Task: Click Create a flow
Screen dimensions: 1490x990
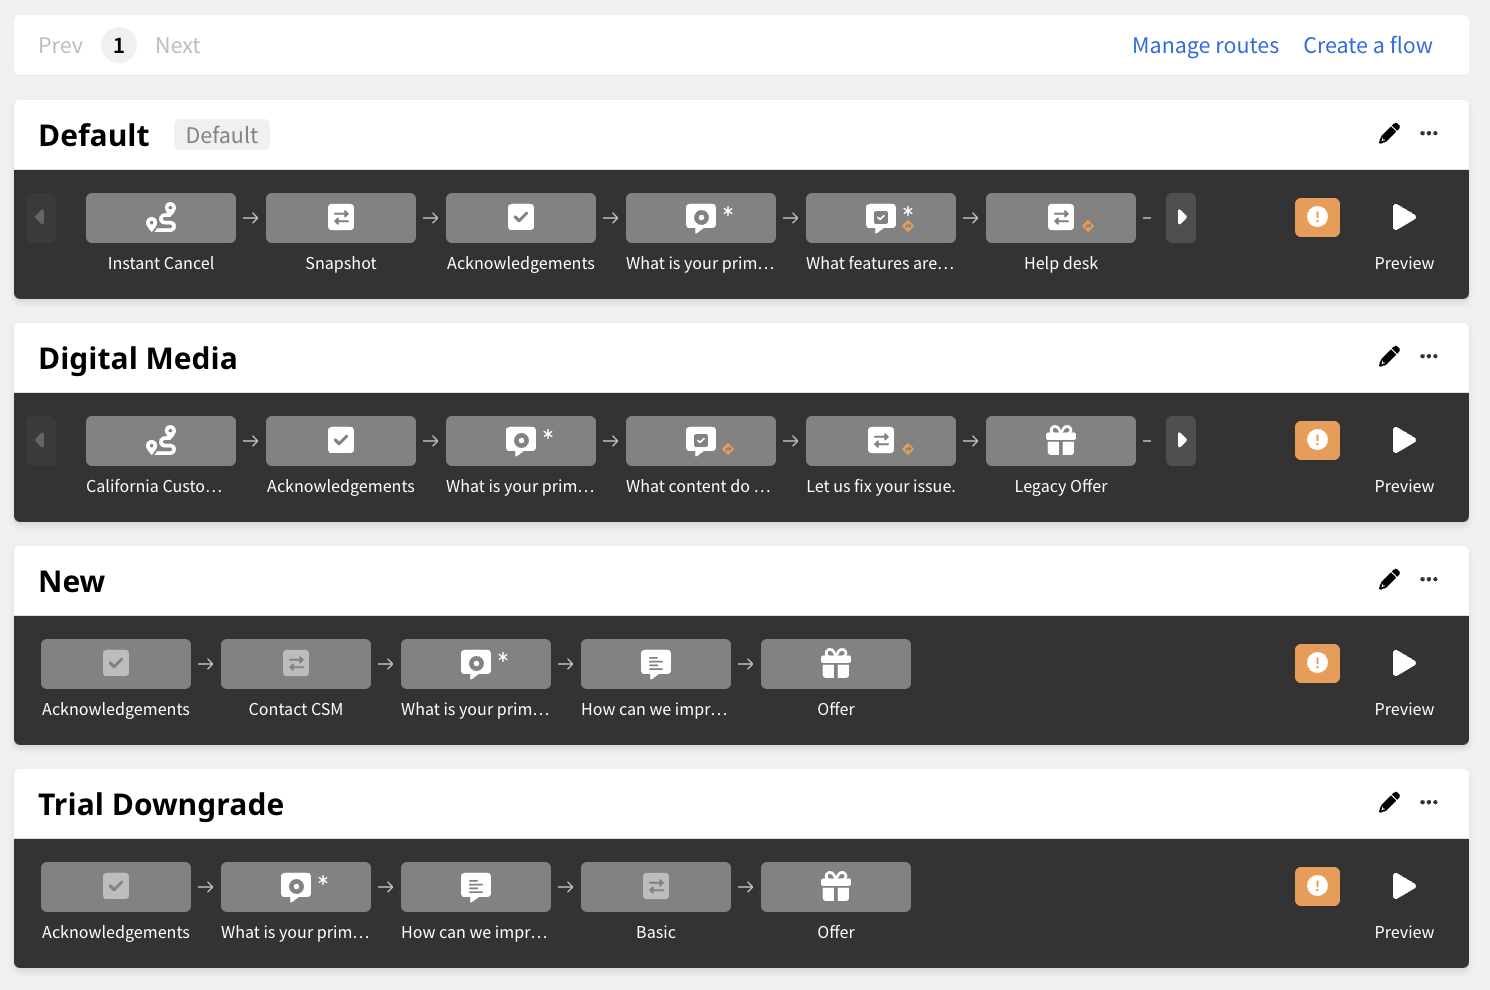Action: click(x=1367, y=45)
